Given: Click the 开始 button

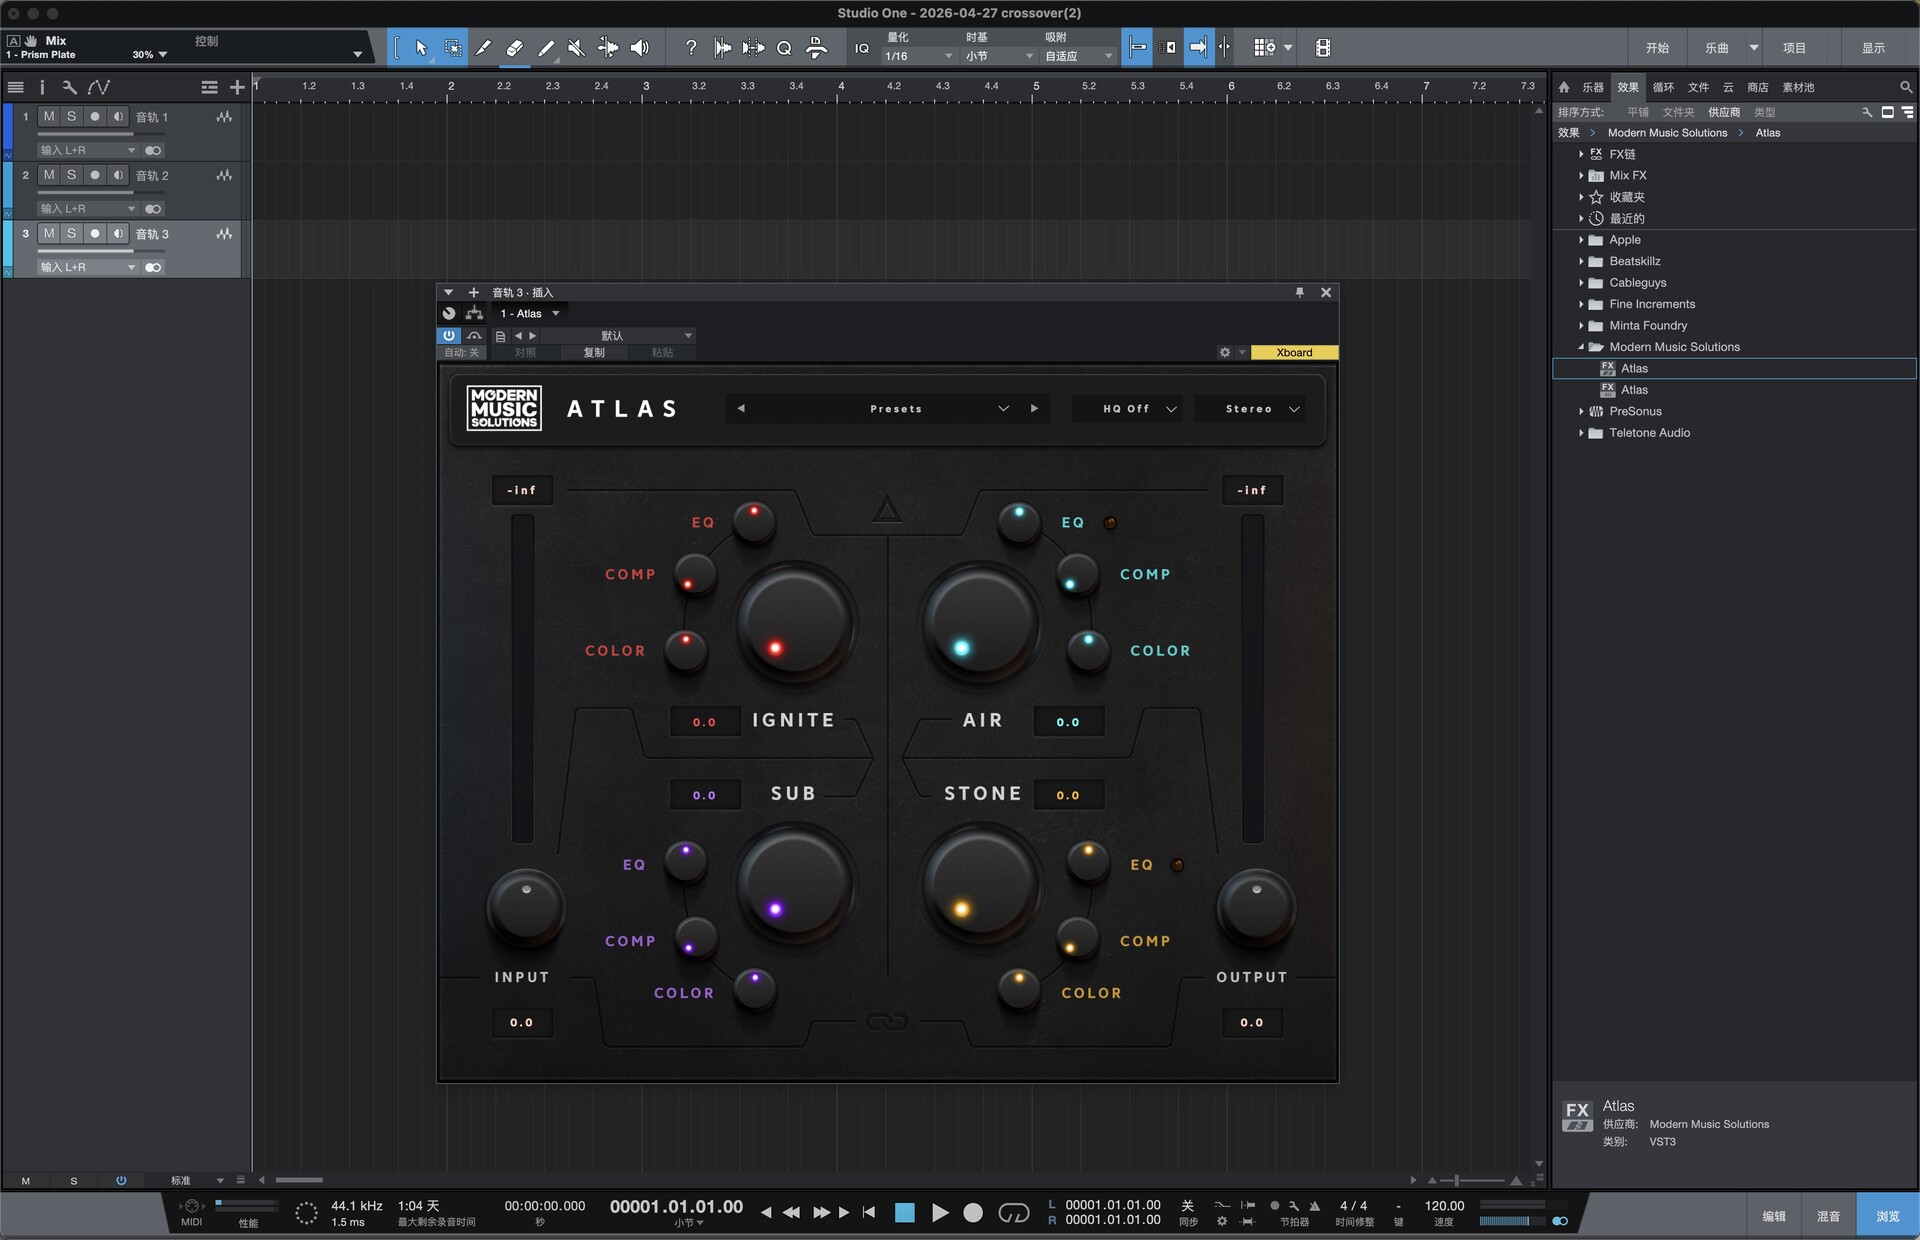Looking at the screenshot, I should coord(1657,47).
